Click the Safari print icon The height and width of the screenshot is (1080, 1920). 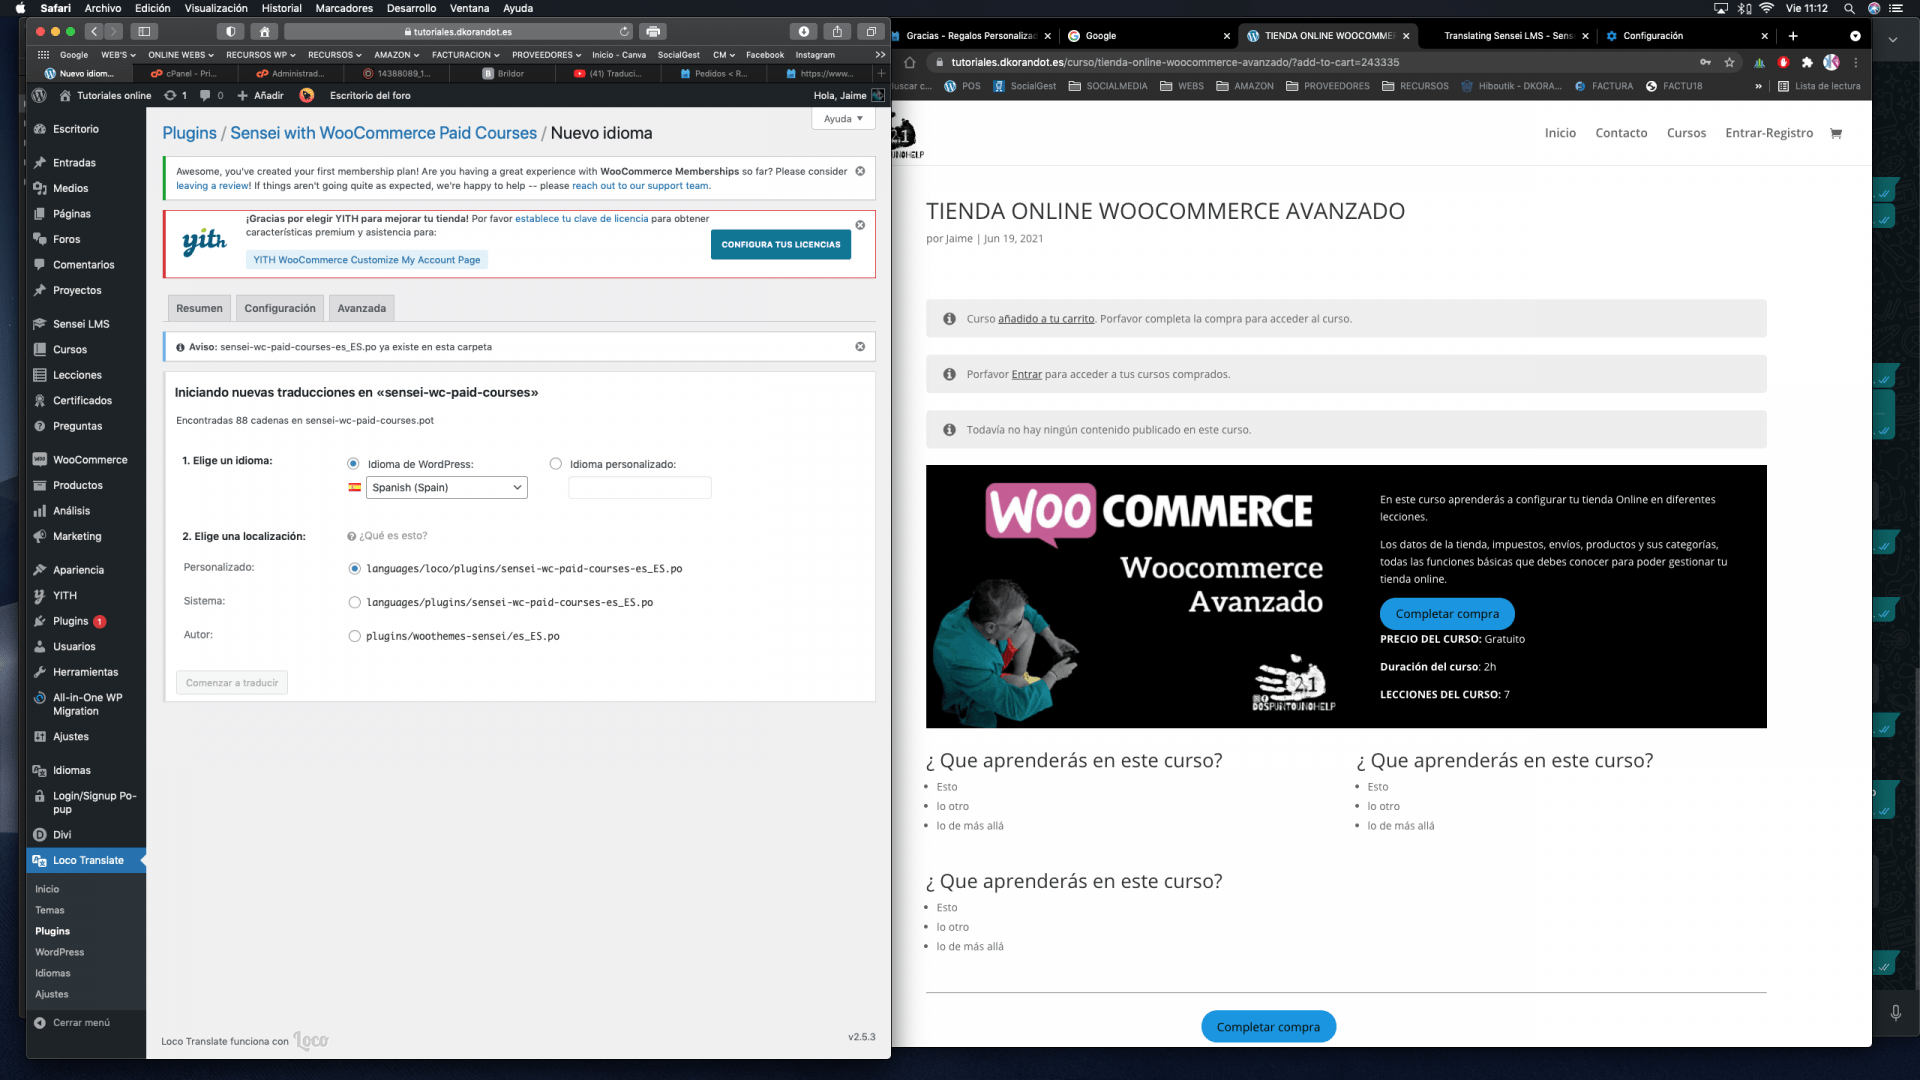click(653, 32)
